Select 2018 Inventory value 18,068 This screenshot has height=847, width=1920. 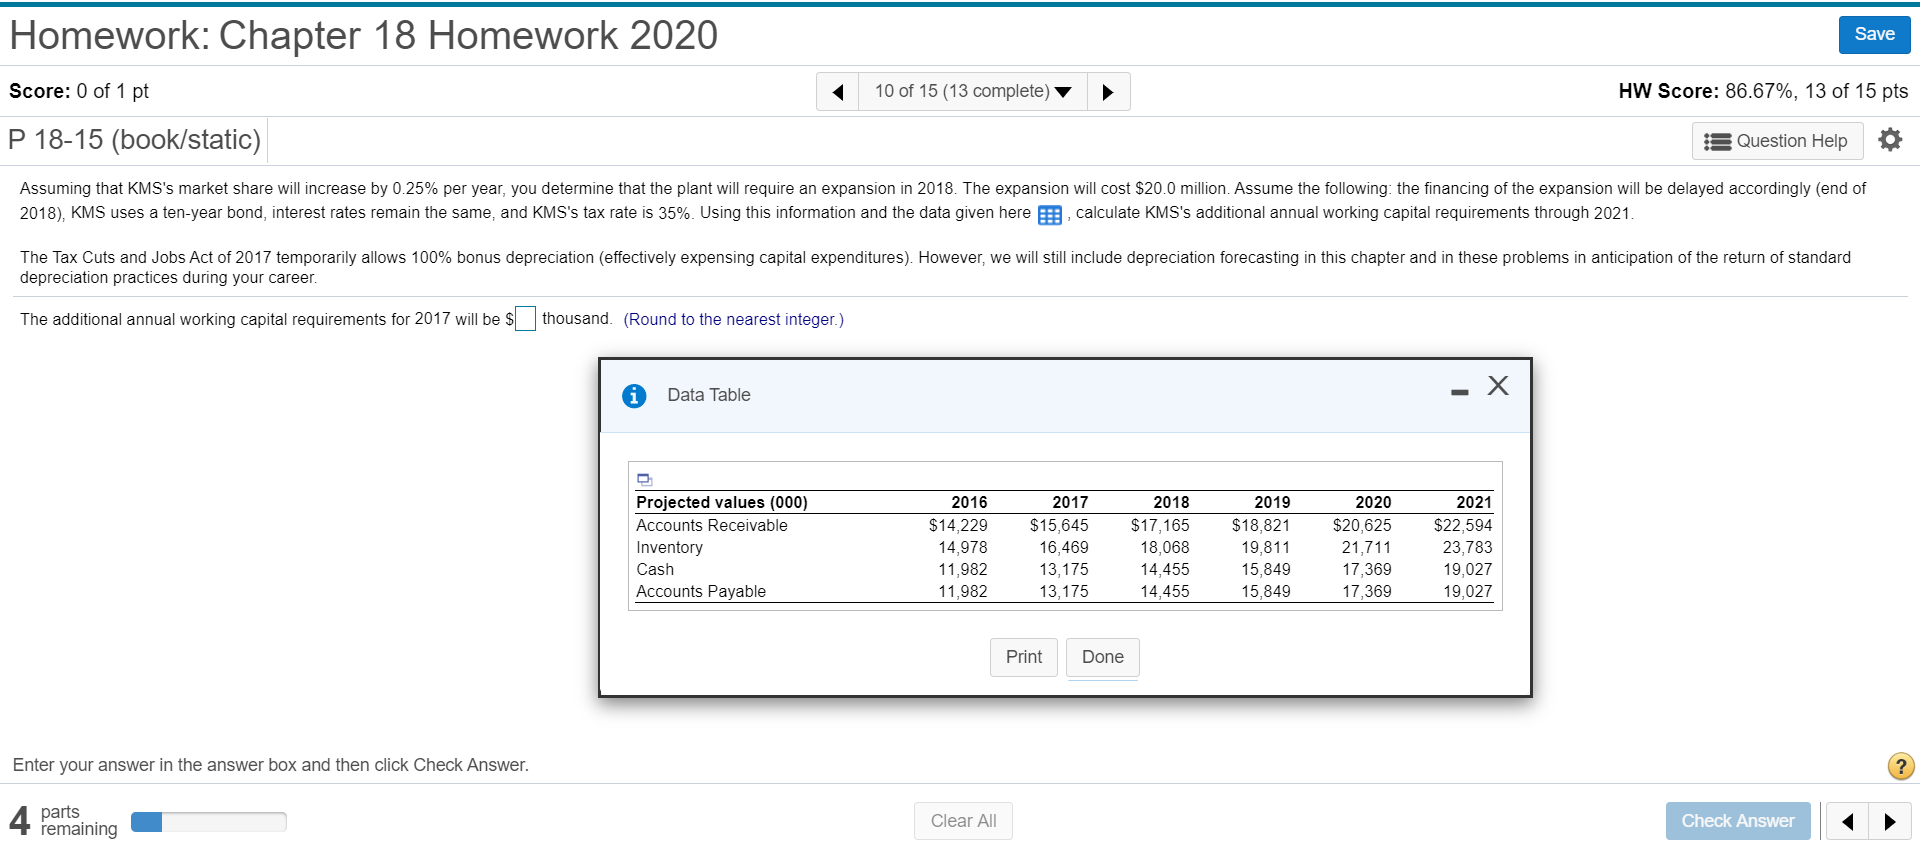click(x=1165, y=548)
